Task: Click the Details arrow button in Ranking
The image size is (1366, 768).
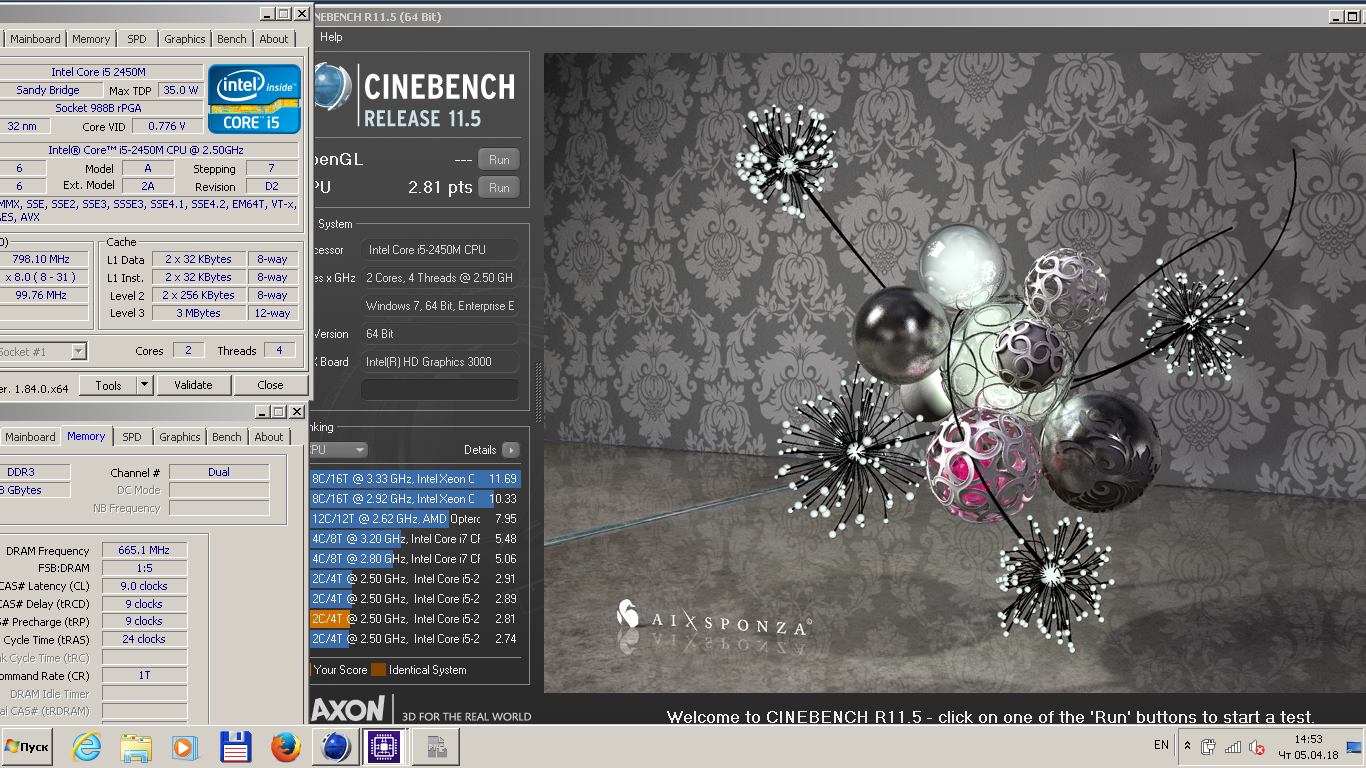Action: coord(510,450)
